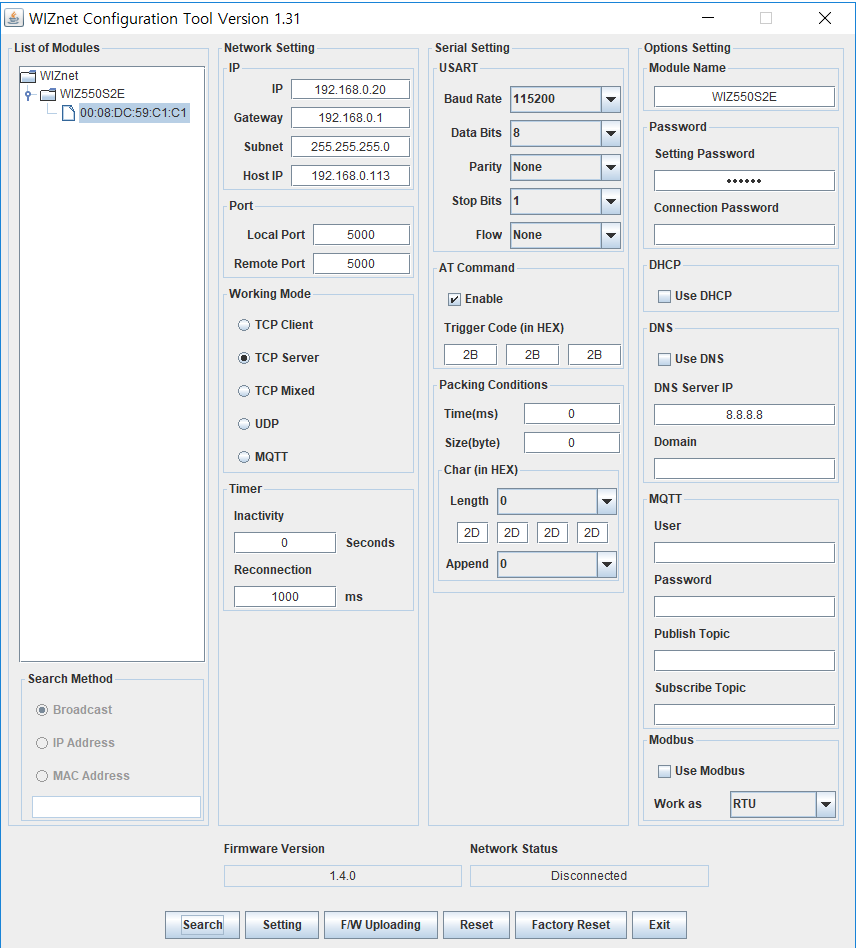Click the WIZ550S2E folder icon in tree
856x948 pixels.
48,94
